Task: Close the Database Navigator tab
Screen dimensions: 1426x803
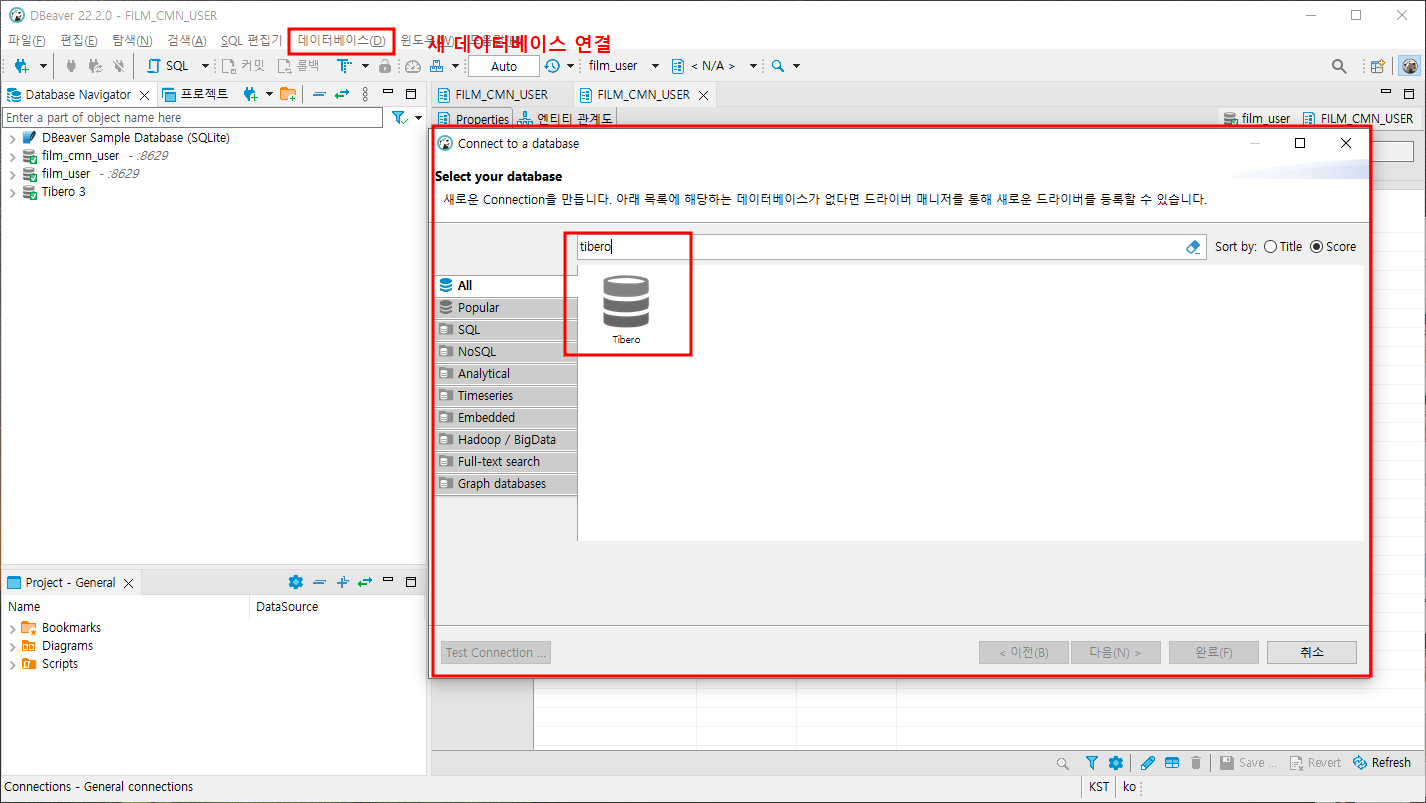Action: pos(144,95)
